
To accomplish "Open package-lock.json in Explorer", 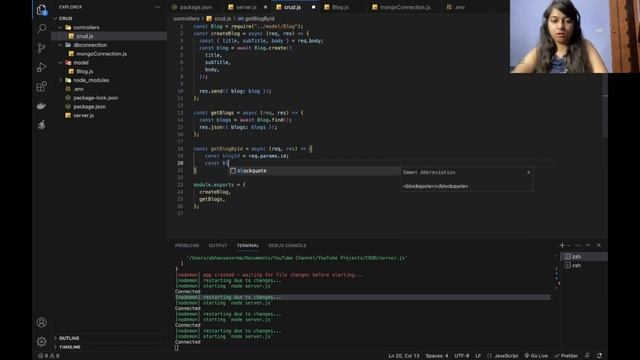I will tap(96, 98).
